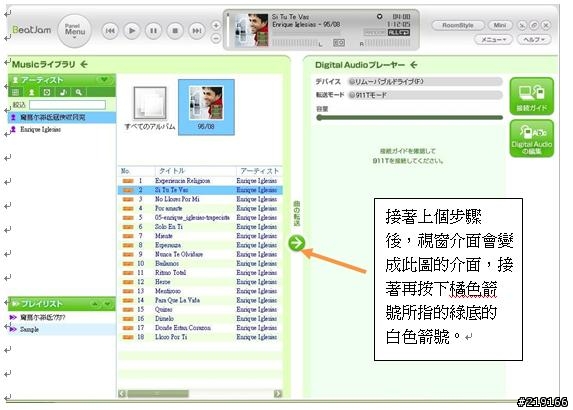This screenshot has width=573, height=410.
Task: Switch to RoomStyle view
Action: tap(458, 25)
